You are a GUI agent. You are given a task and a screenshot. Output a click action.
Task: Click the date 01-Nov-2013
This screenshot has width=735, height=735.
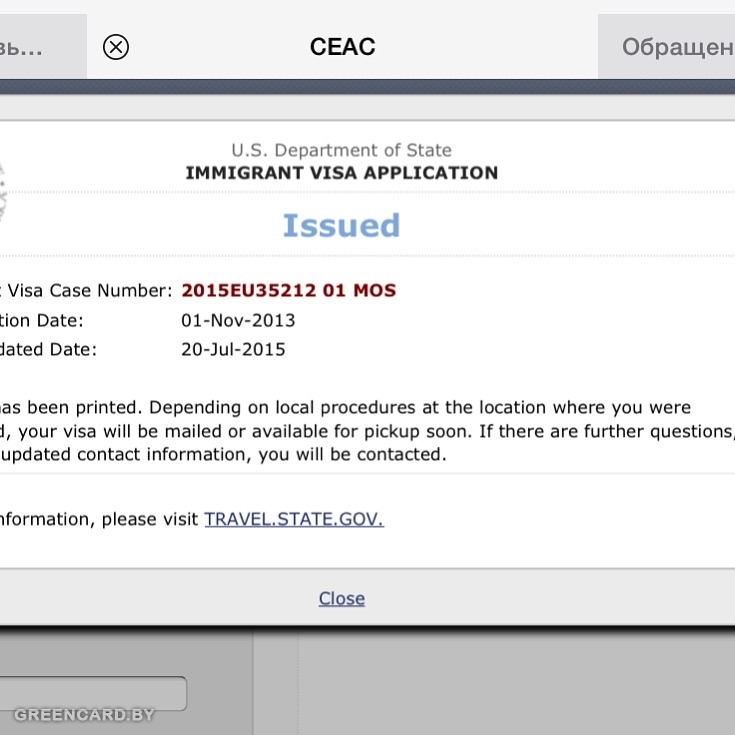(238, 321)
